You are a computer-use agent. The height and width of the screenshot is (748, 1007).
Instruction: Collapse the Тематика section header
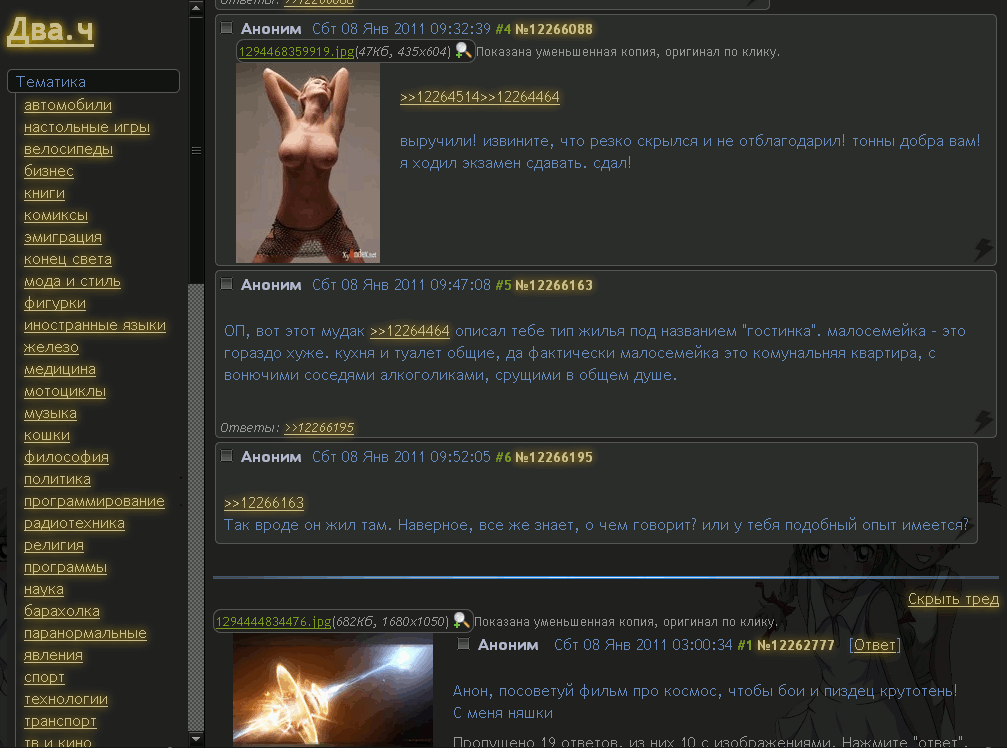tap(93, 82)
